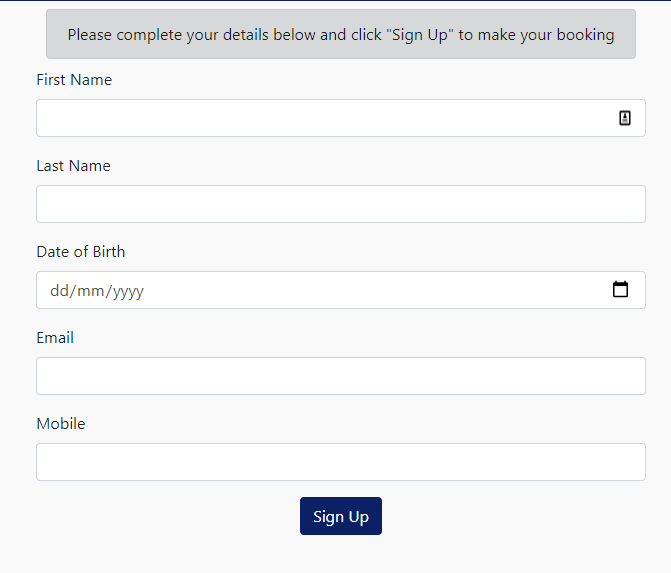This screenshot has height=573, width=671.
Task: Click the gray instruction banner's opening word Please
Action: [x=90, y=35]
